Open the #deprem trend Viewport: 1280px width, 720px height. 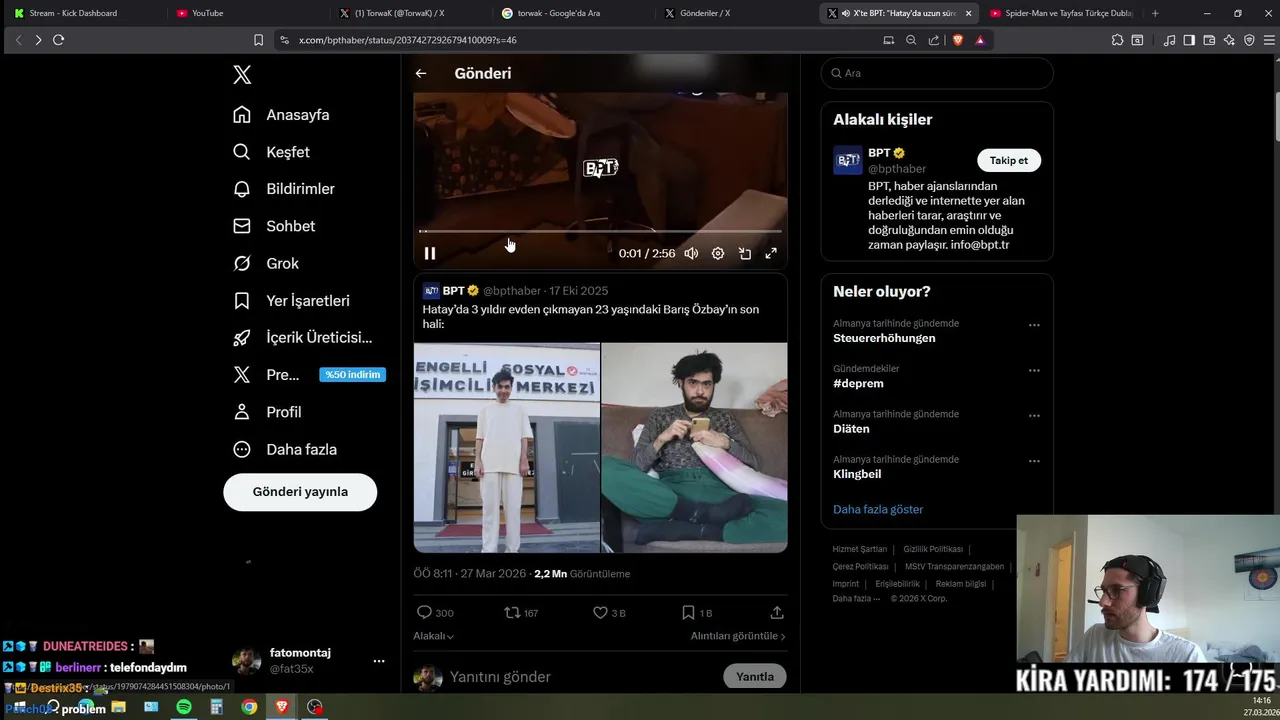(x=858, y=383)
